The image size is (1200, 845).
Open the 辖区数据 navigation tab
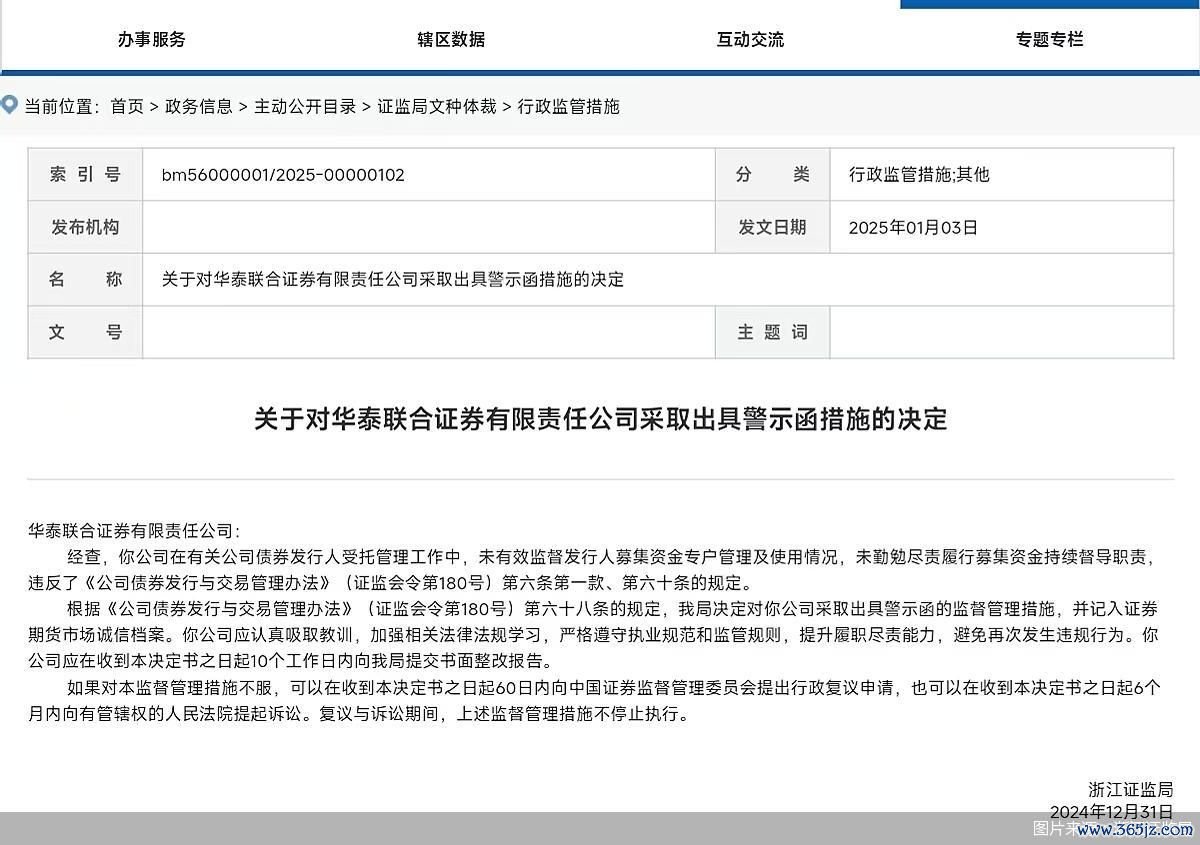tap(451, 40)
